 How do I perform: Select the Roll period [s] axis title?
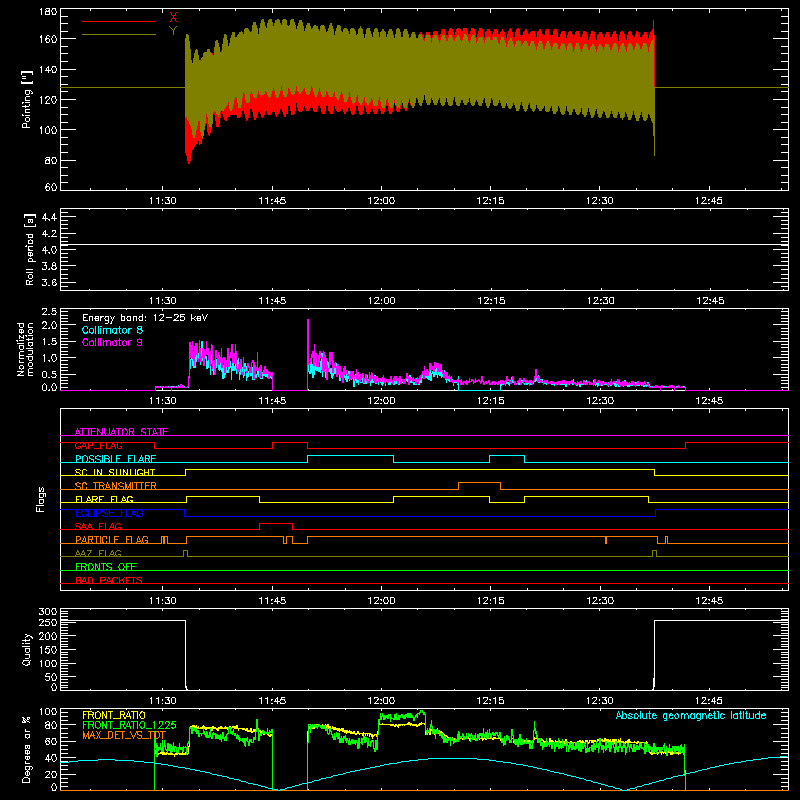coord(29,249)
